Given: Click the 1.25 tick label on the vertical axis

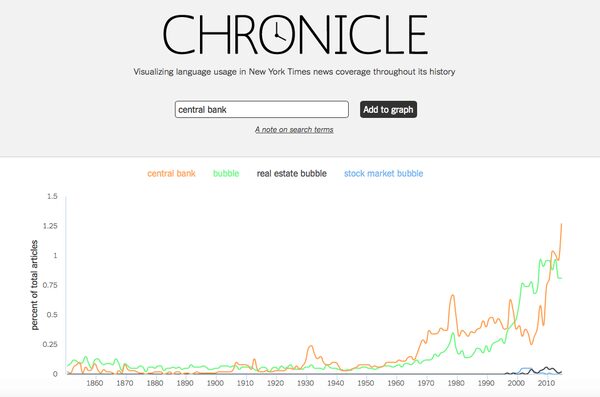Looking at the screenshot, I should click(50, 226).
